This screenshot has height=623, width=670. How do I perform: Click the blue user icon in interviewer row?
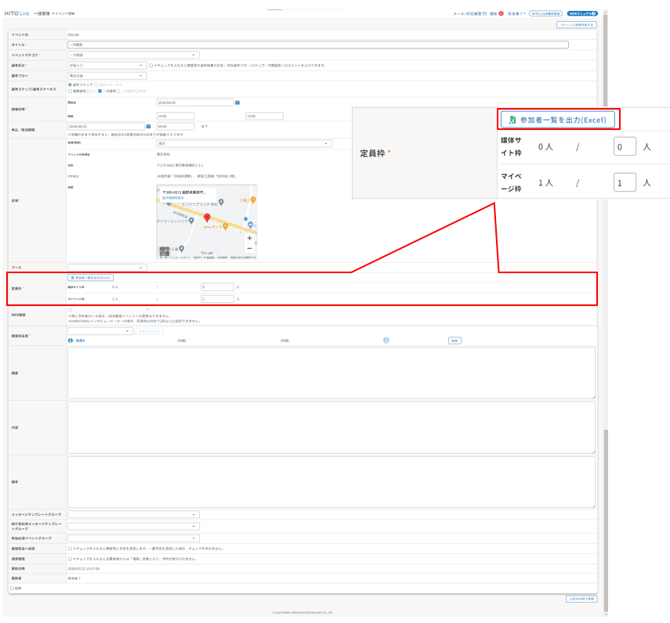coord(71,340)
